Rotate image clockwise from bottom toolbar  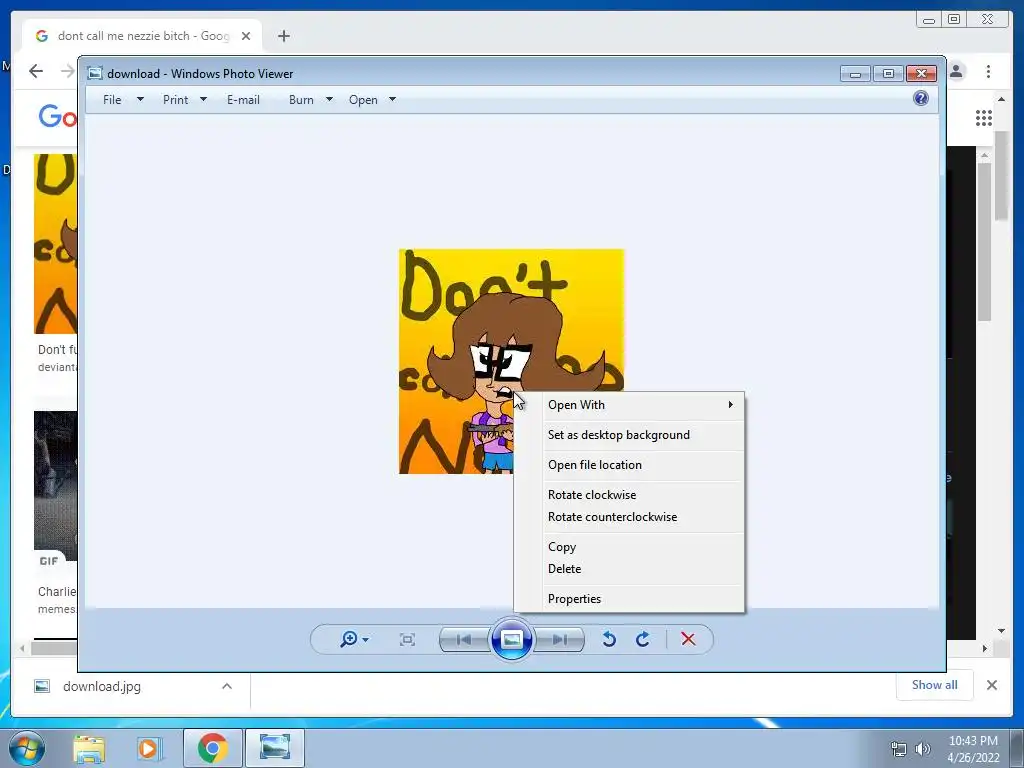point(643,639)
